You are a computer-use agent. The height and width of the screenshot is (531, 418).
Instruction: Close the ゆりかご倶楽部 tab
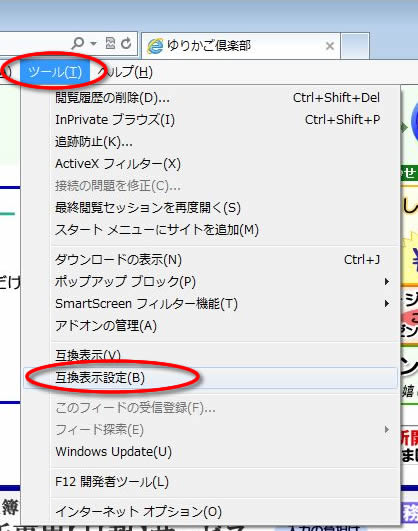pyautogui.click(x=330, y=46)
